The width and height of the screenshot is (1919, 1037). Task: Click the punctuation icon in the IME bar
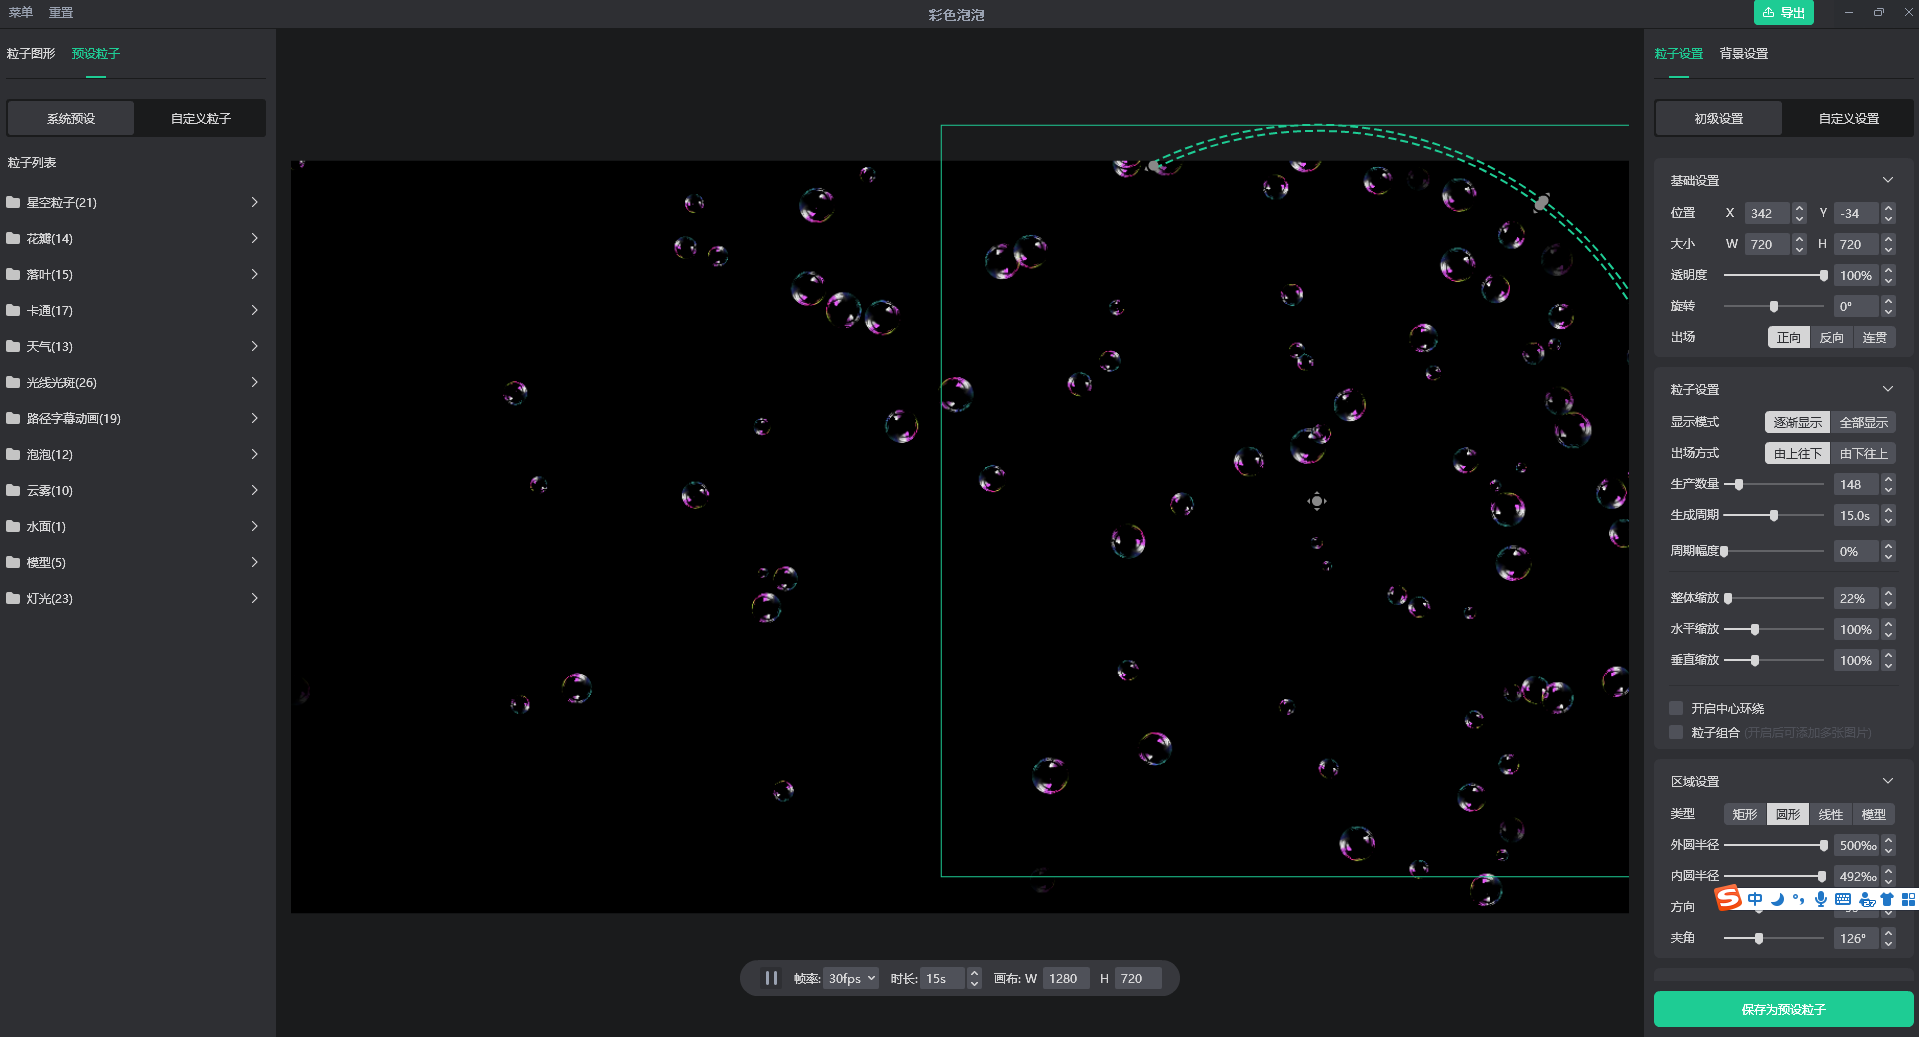click(x=1799, y=899)
